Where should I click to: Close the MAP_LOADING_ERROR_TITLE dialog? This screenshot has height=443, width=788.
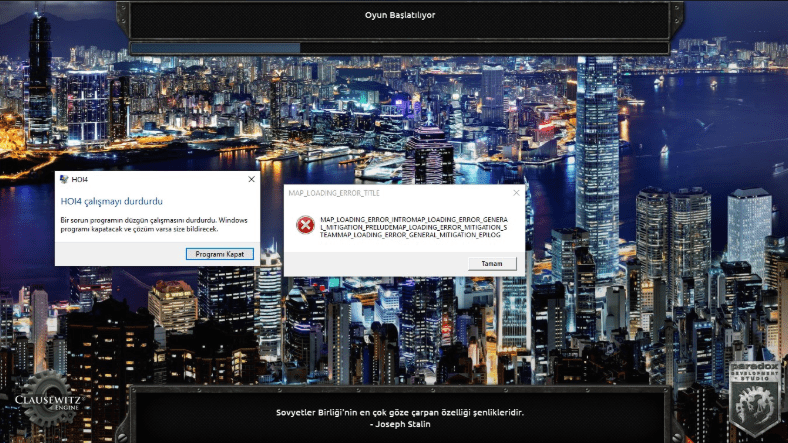(x=516, y=193)
